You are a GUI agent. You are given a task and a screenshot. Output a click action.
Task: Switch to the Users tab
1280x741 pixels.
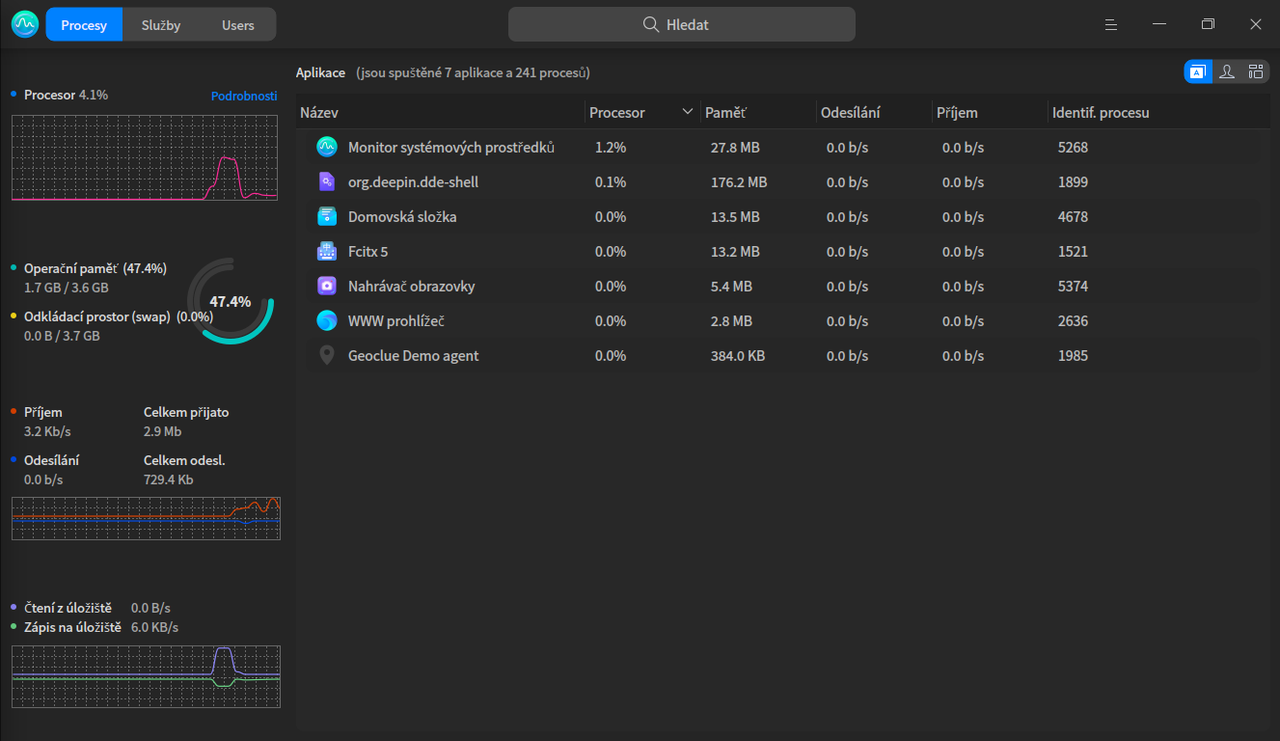(238, 25)
